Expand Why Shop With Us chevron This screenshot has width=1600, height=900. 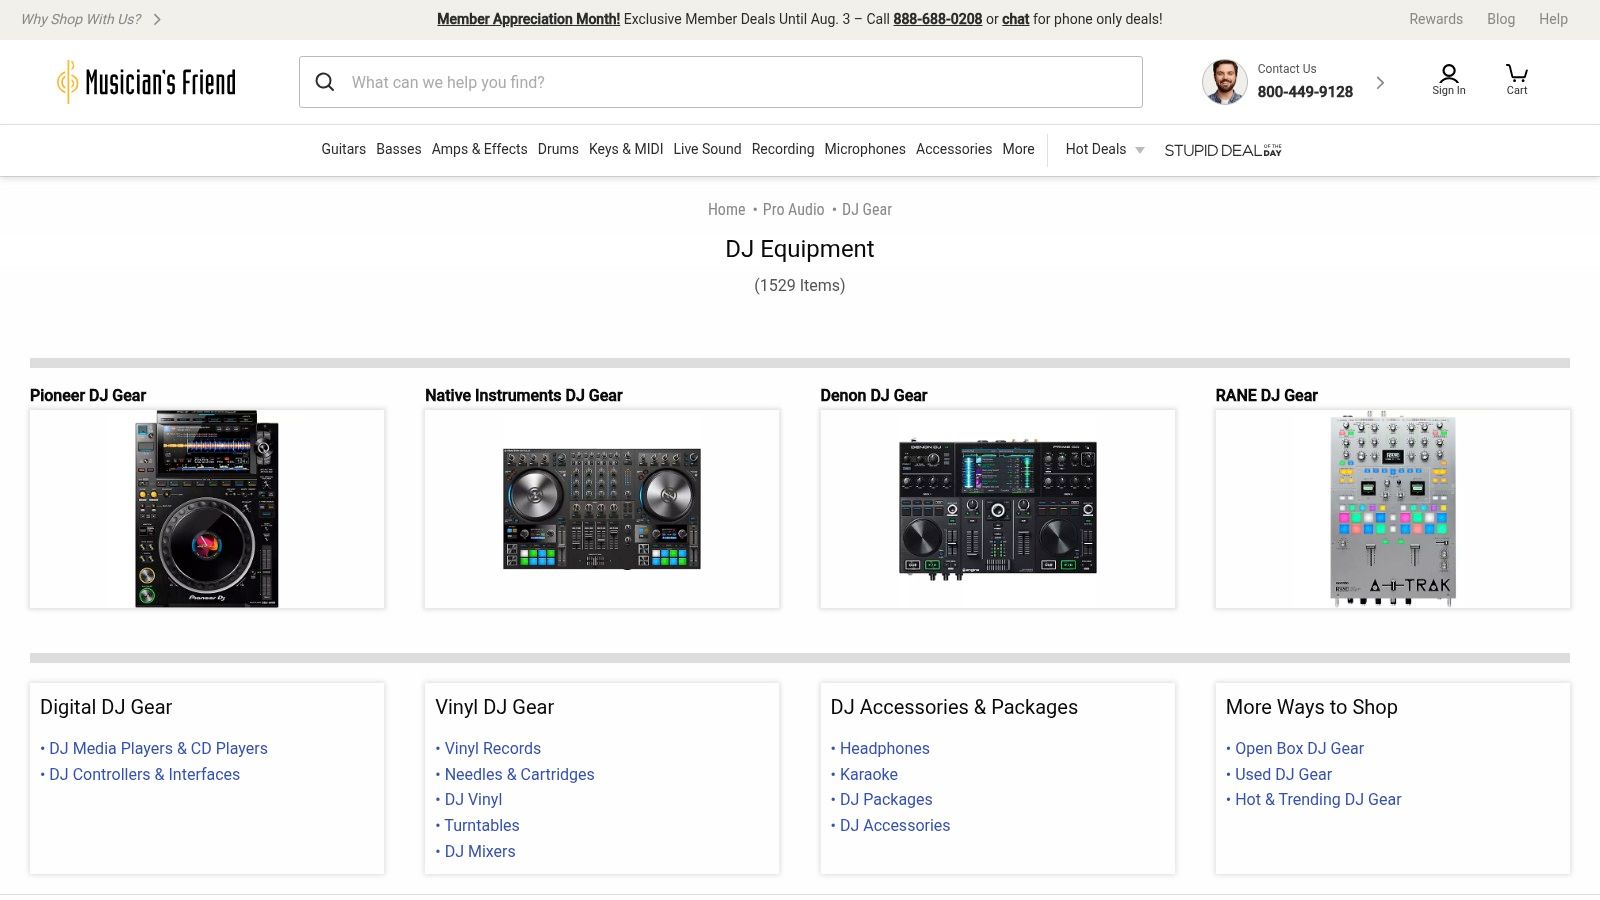pos(157,19)
